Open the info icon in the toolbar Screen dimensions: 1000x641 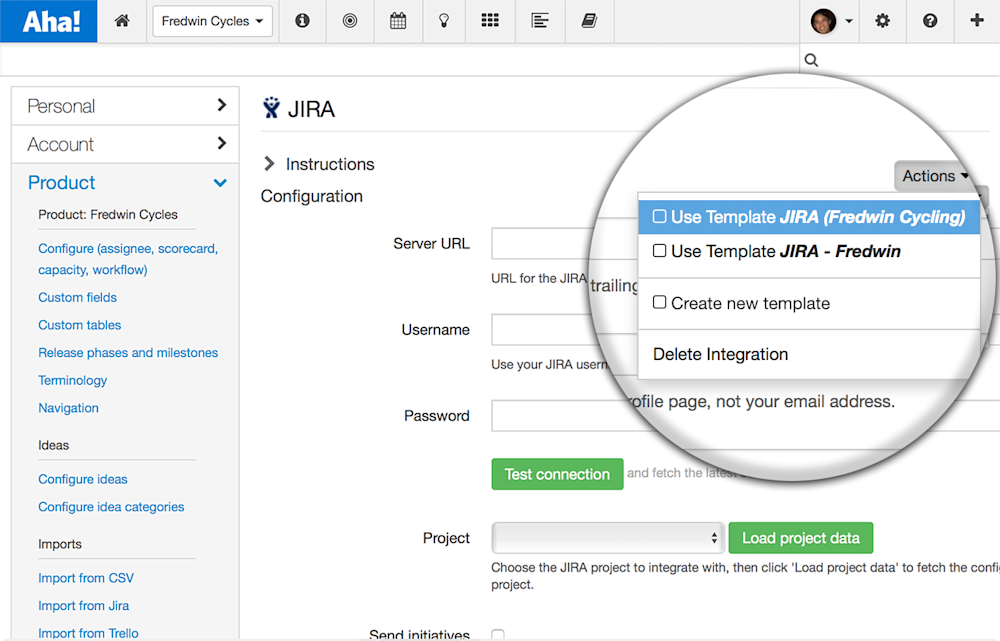coord(302,20)
